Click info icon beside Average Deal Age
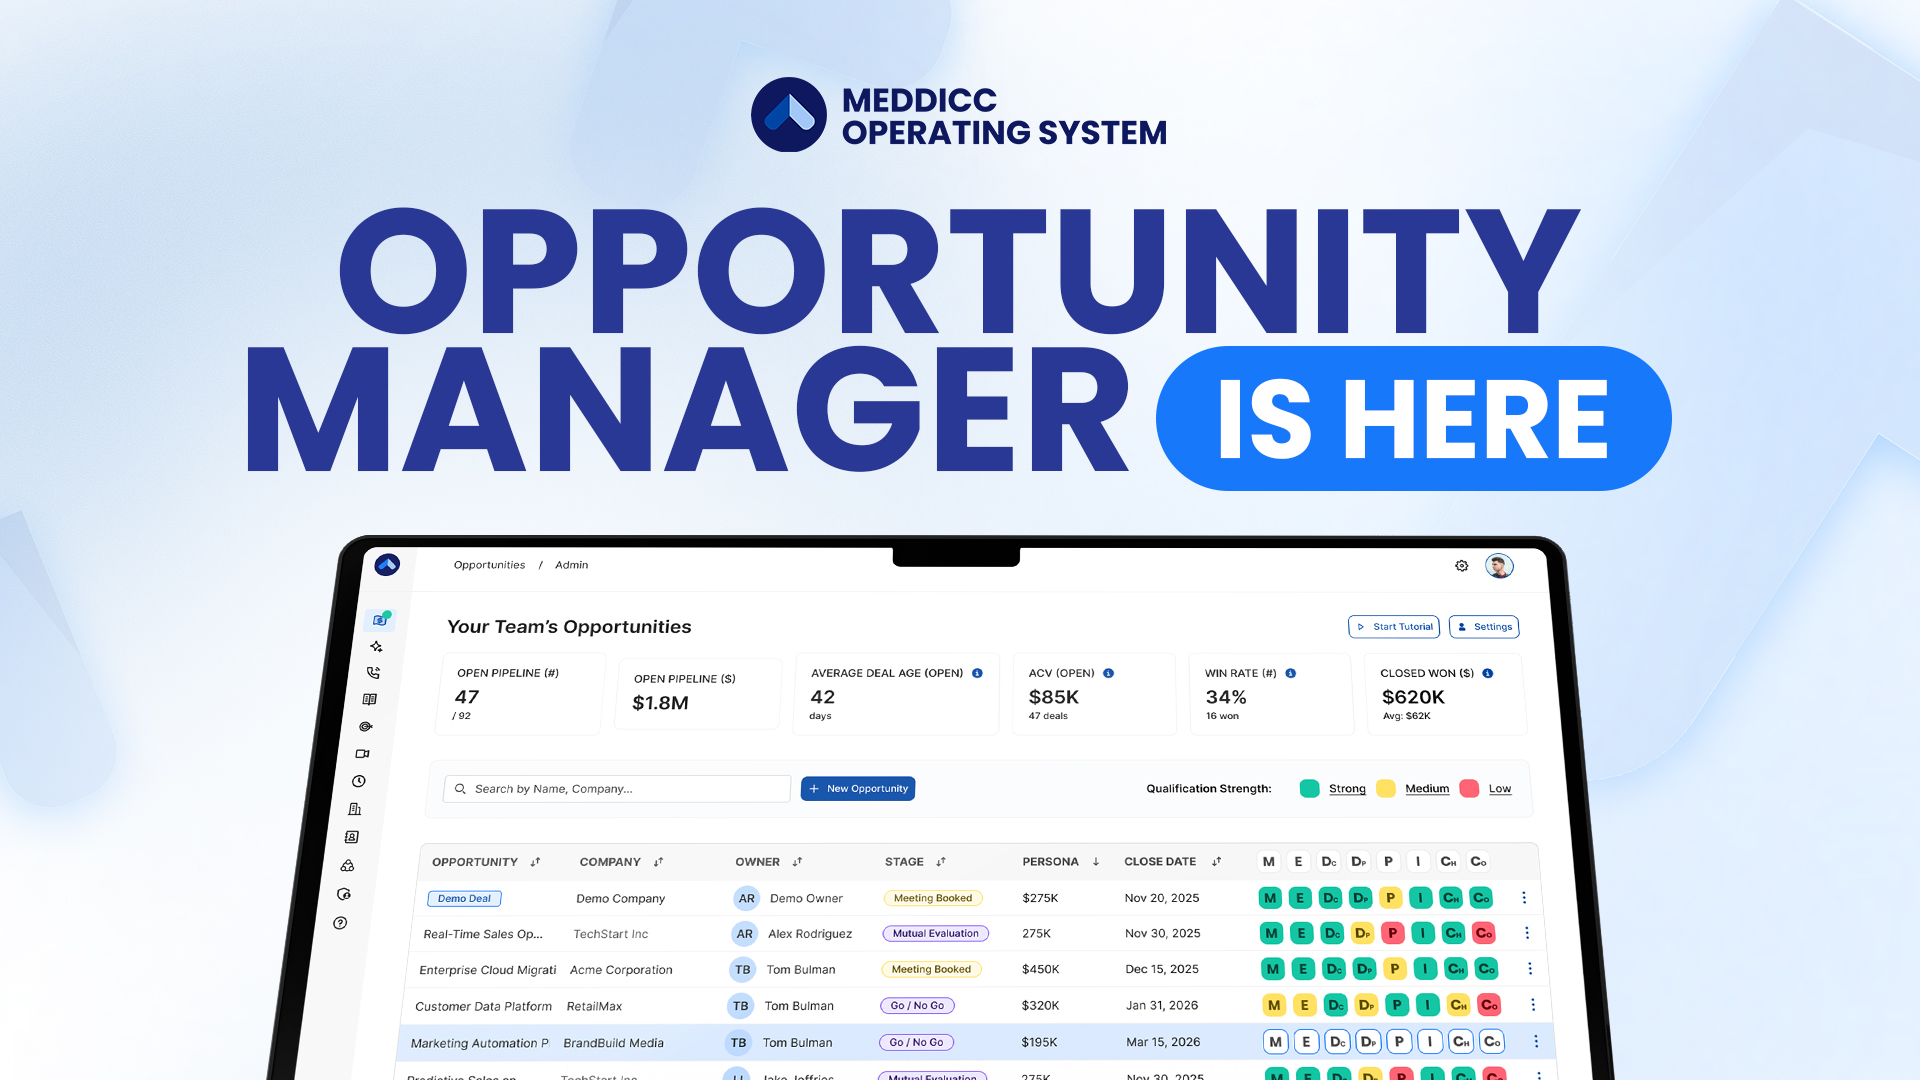The height and width of the screenshot is (1080, 1920). pos(977,673)
